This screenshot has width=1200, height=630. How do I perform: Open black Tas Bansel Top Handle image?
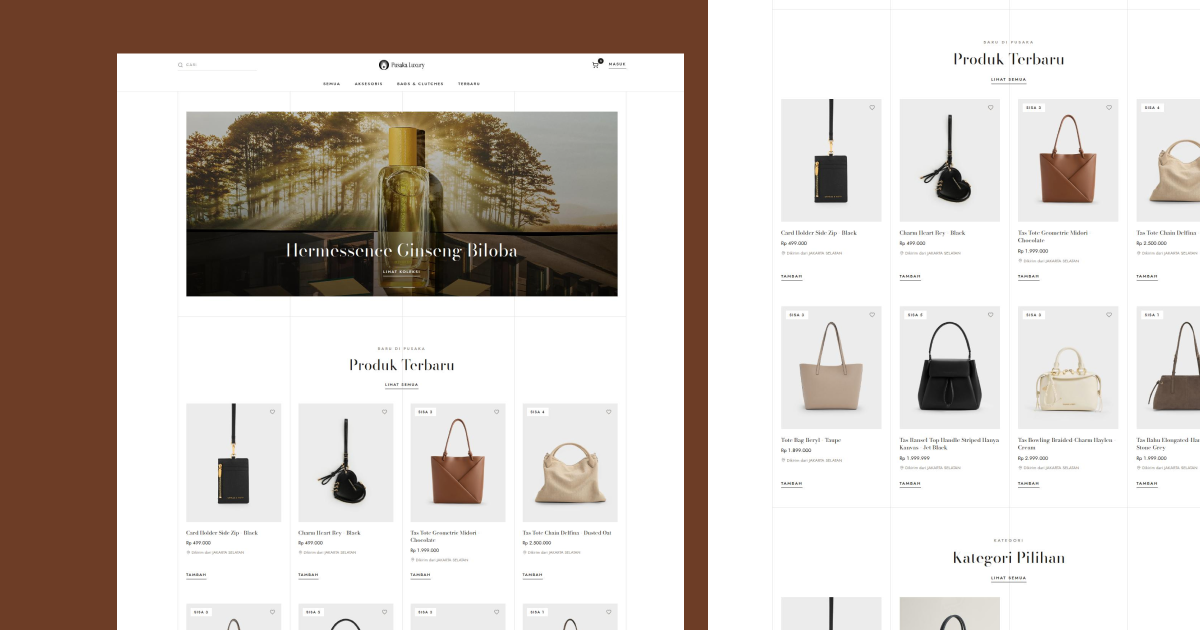pyautogui.click(x=949, y=367)
